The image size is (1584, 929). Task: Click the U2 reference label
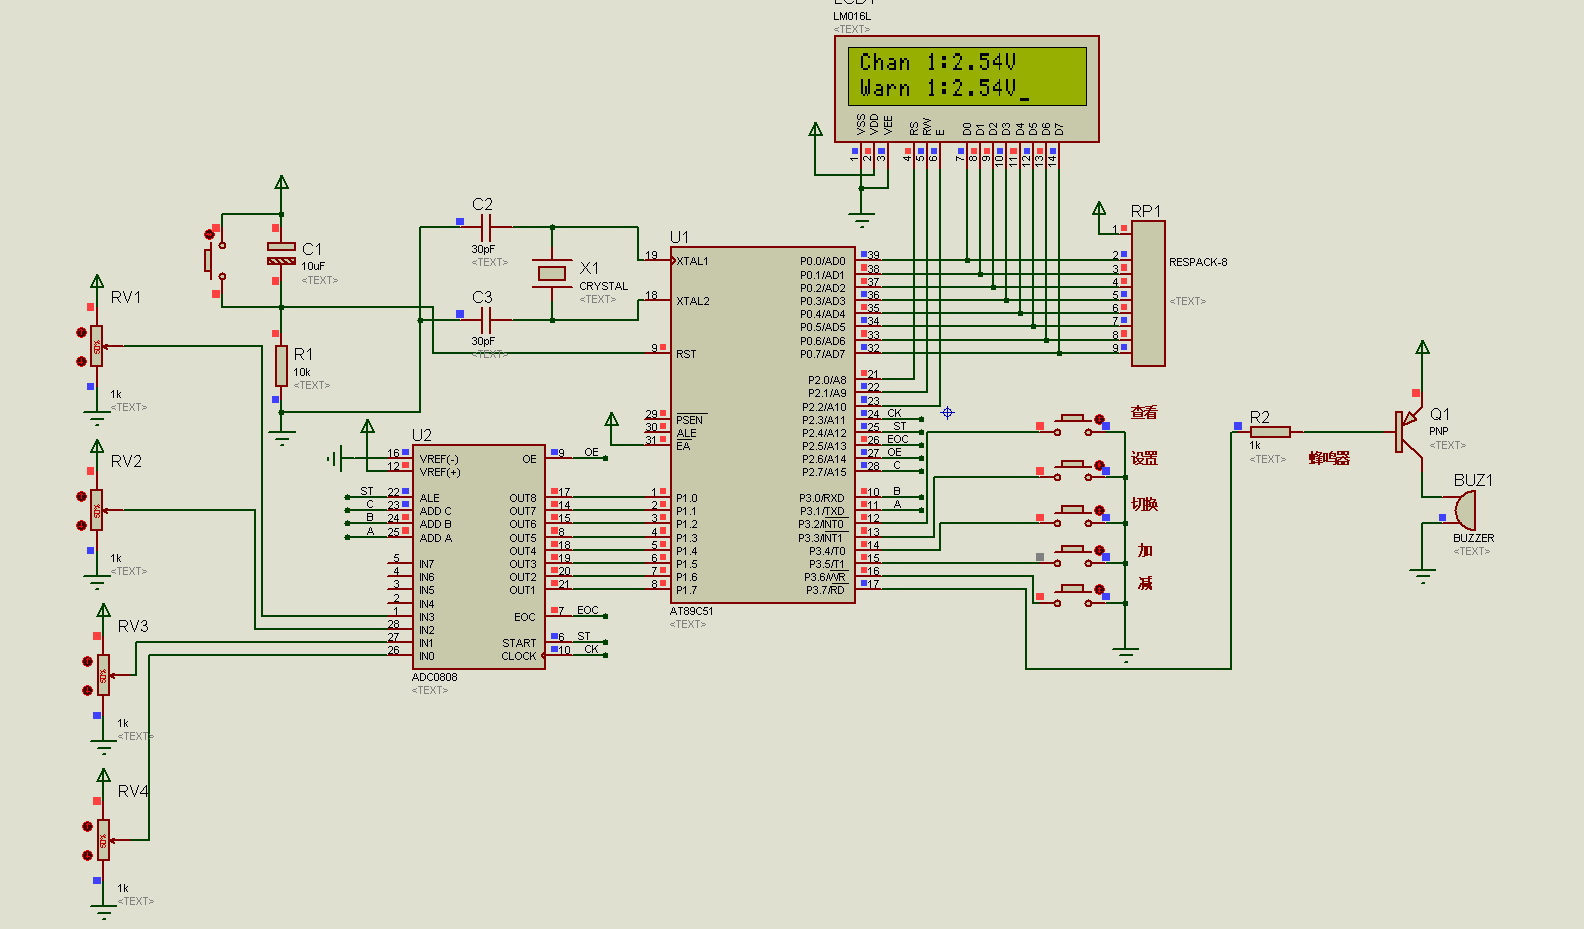click(x=422, y=435)
